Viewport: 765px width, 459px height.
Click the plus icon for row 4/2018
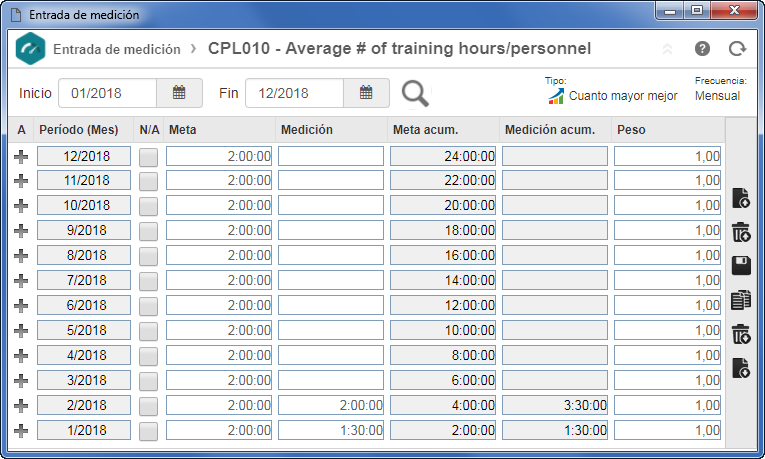21,356
